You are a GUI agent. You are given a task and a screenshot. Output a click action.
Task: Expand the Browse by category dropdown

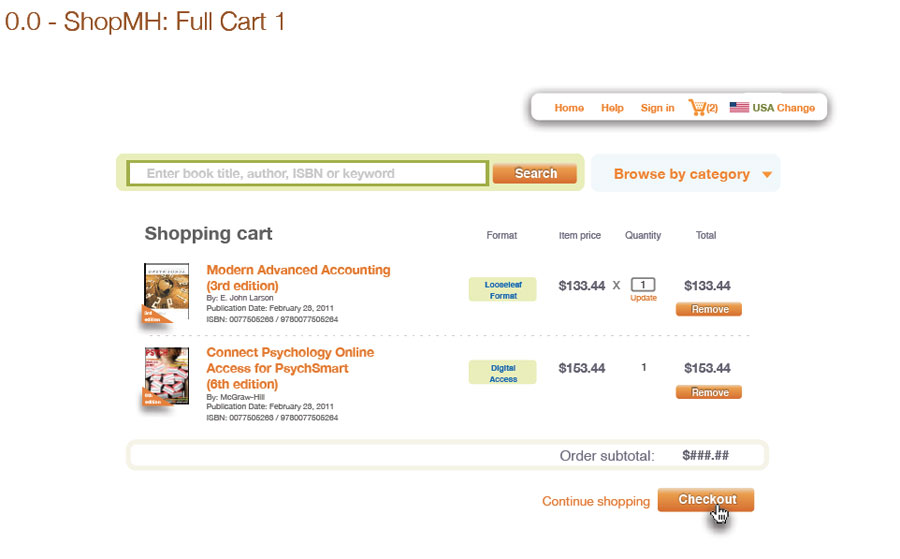(x=682, y=174)
